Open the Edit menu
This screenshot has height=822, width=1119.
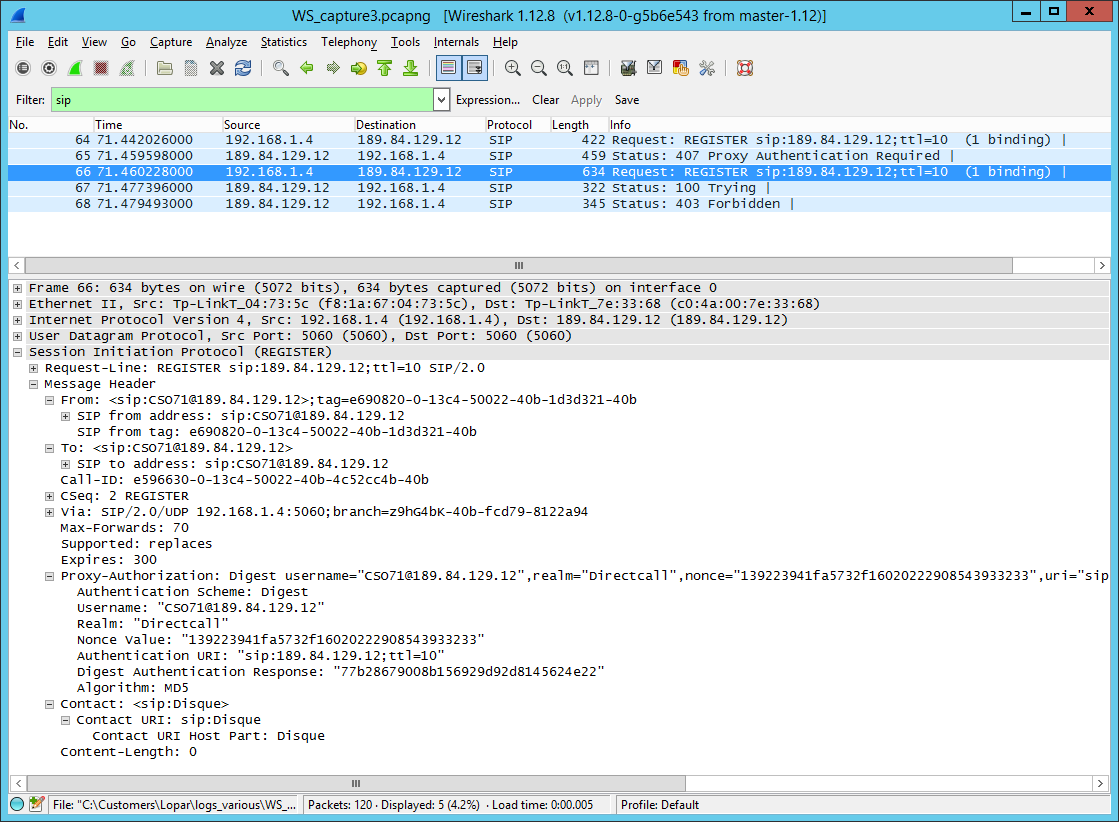(58, 42)
